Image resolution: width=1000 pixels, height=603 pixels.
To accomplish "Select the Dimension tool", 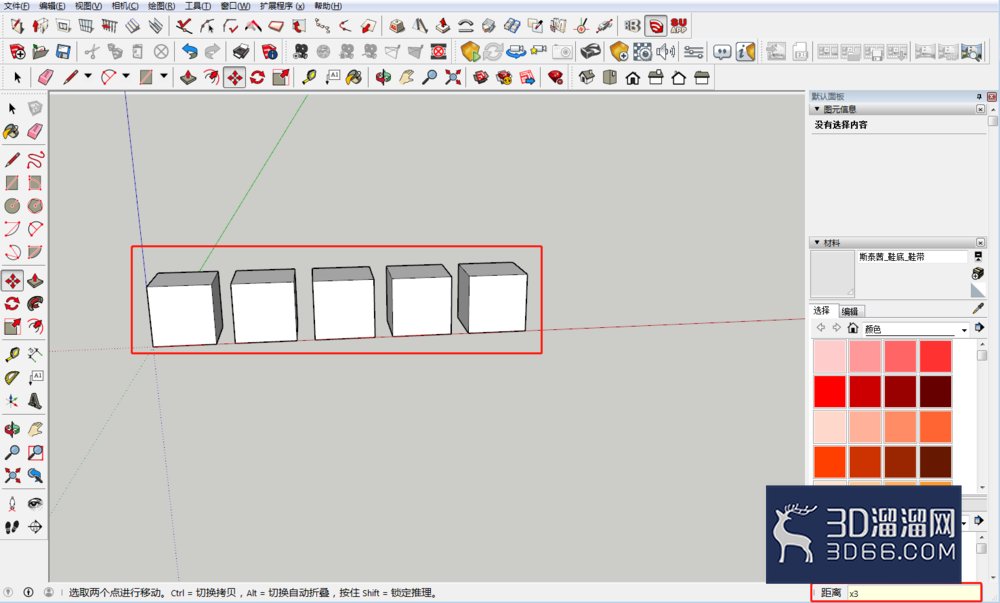I will tap(35, 354).
